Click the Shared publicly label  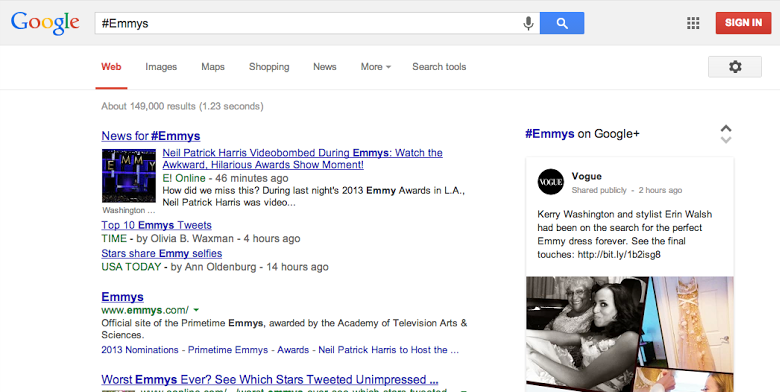tap(599, 190)
